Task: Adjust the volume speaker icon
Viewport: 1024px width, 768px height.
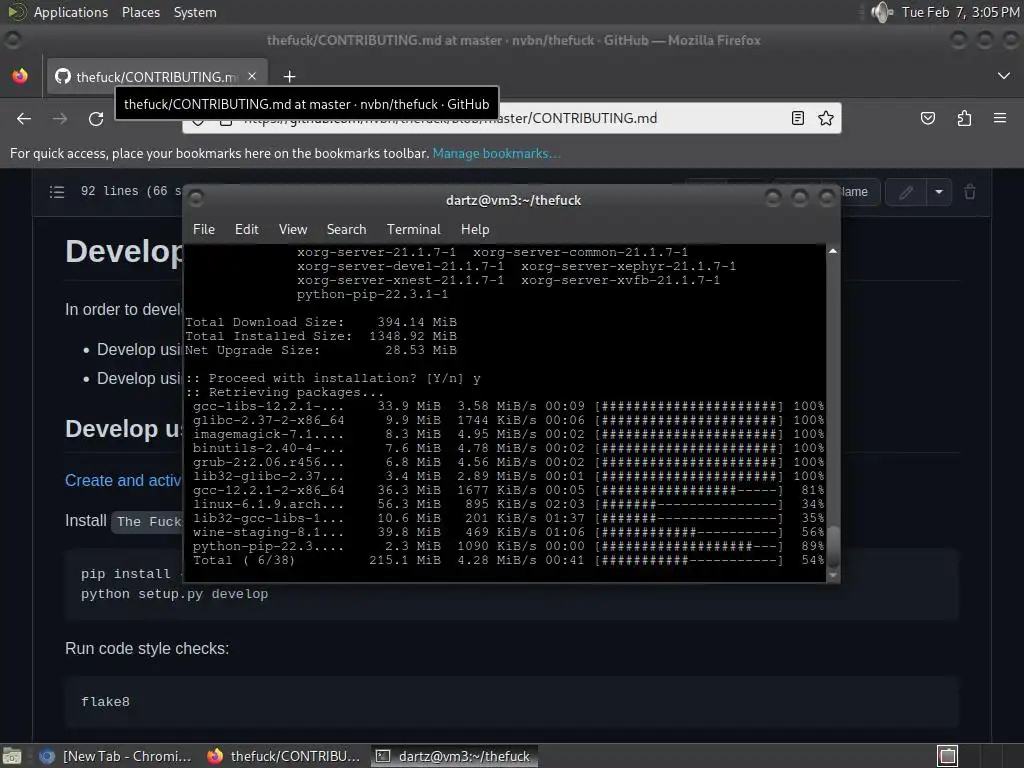Action: click(x=882, y=12)
